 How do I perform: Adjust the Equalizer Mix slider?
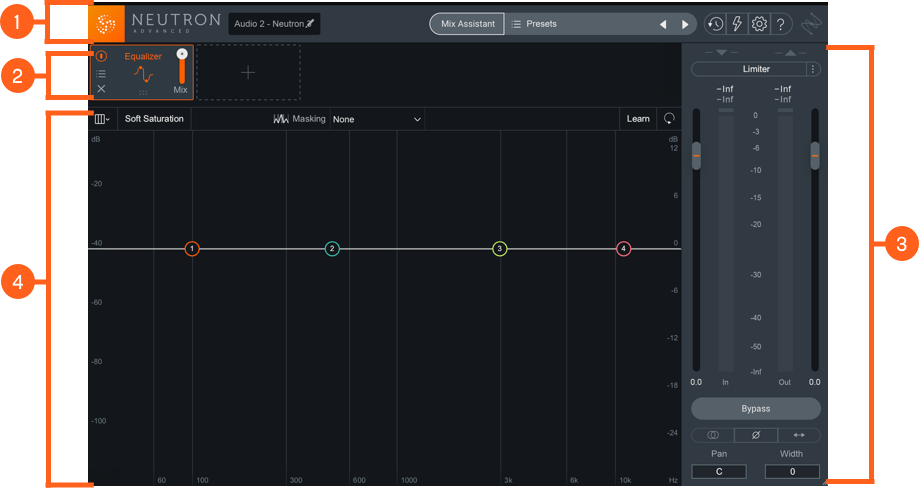pos(182,67)
